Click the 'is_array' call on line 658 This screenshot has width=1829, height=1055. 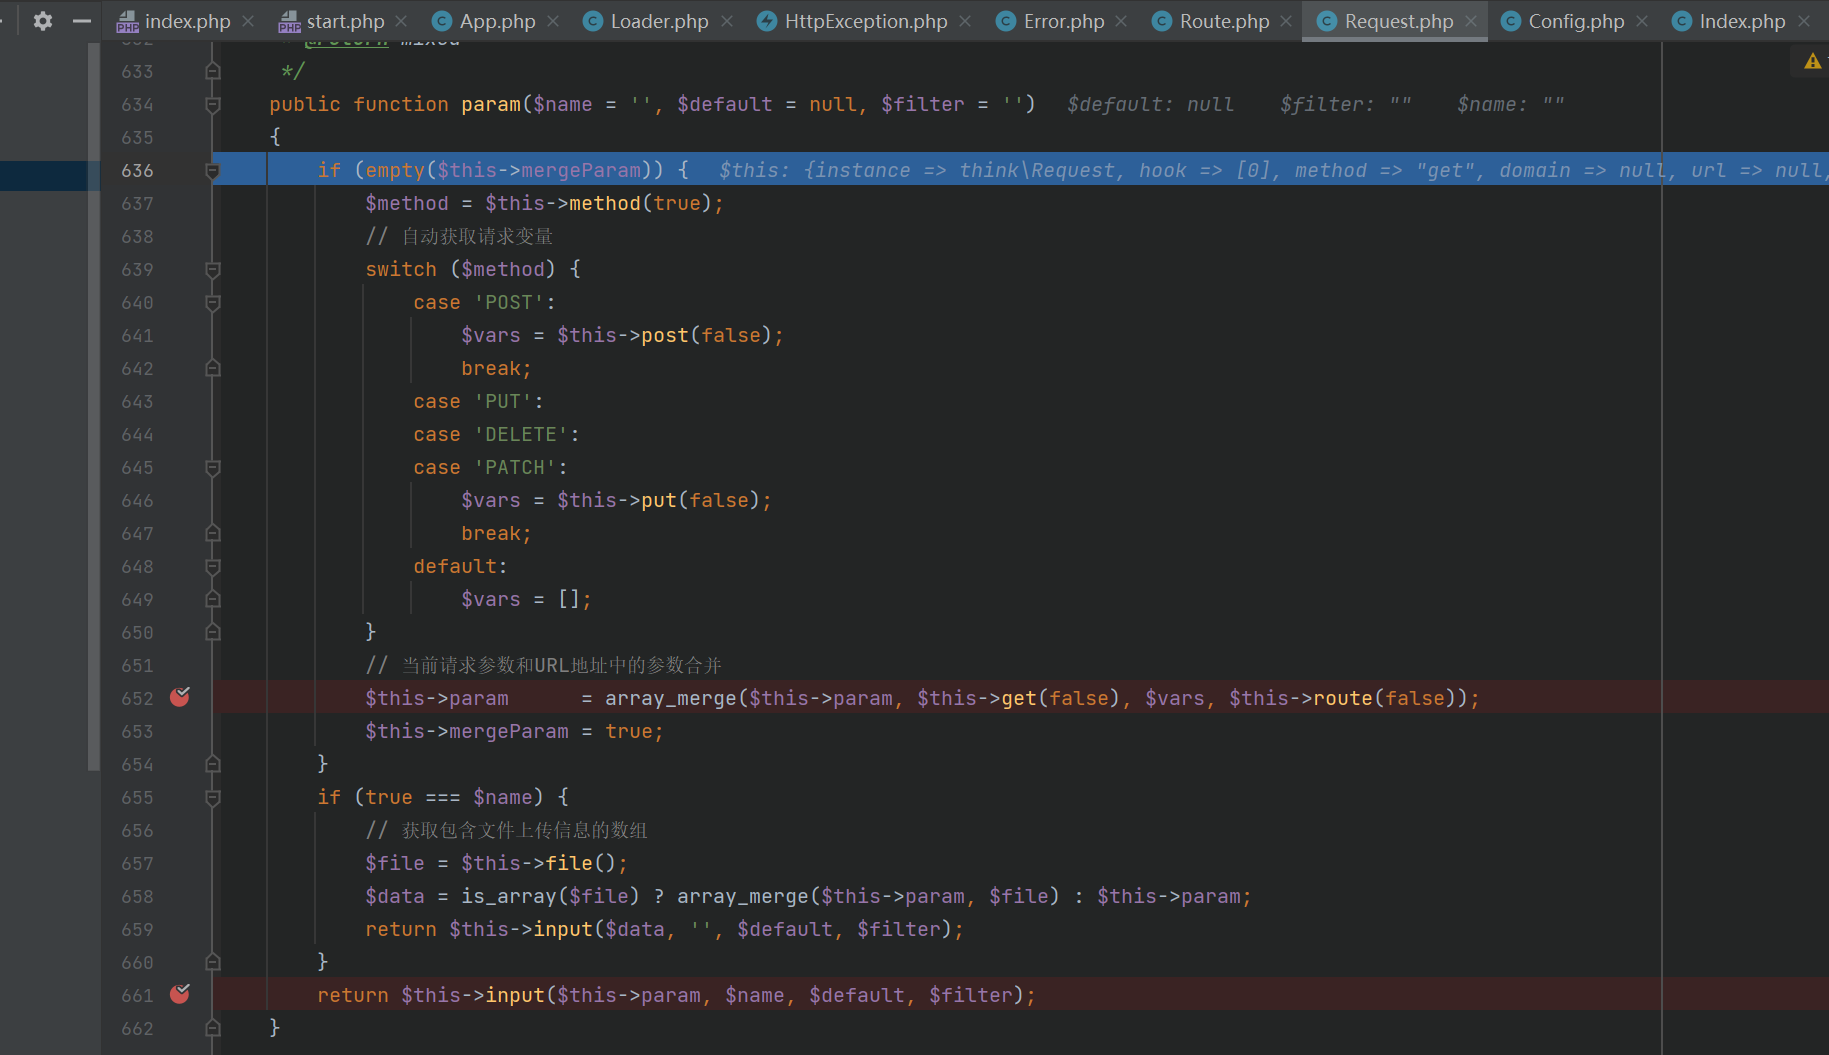(509, 896)
